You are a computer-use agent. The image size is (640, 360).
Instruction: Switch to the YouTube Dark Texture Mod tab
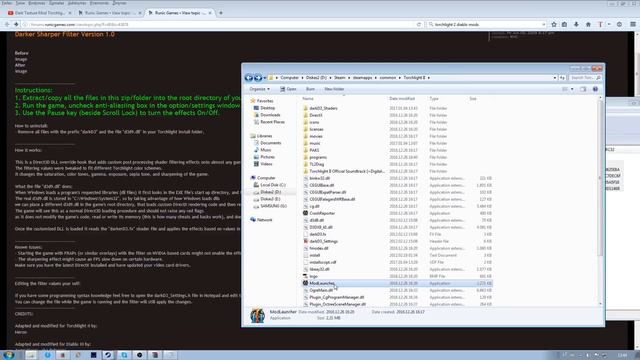40,13
